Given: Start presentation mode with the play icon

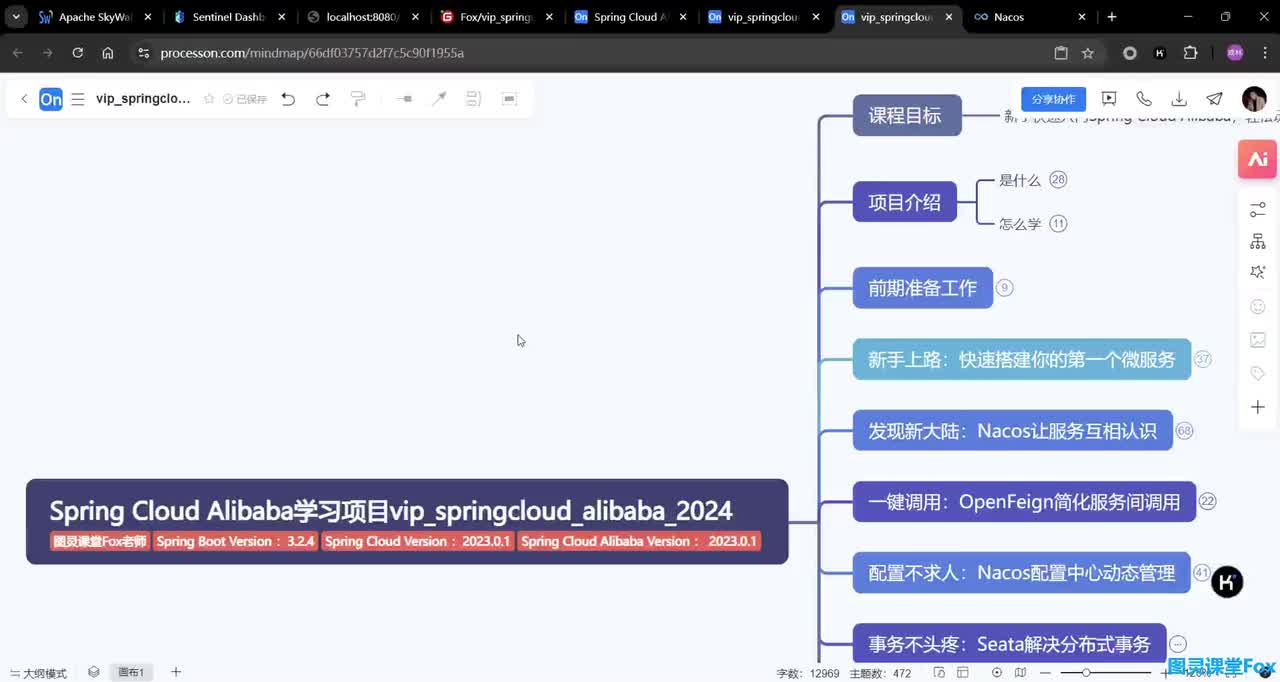Looking at the screenshot, I should coord(1109,99).
